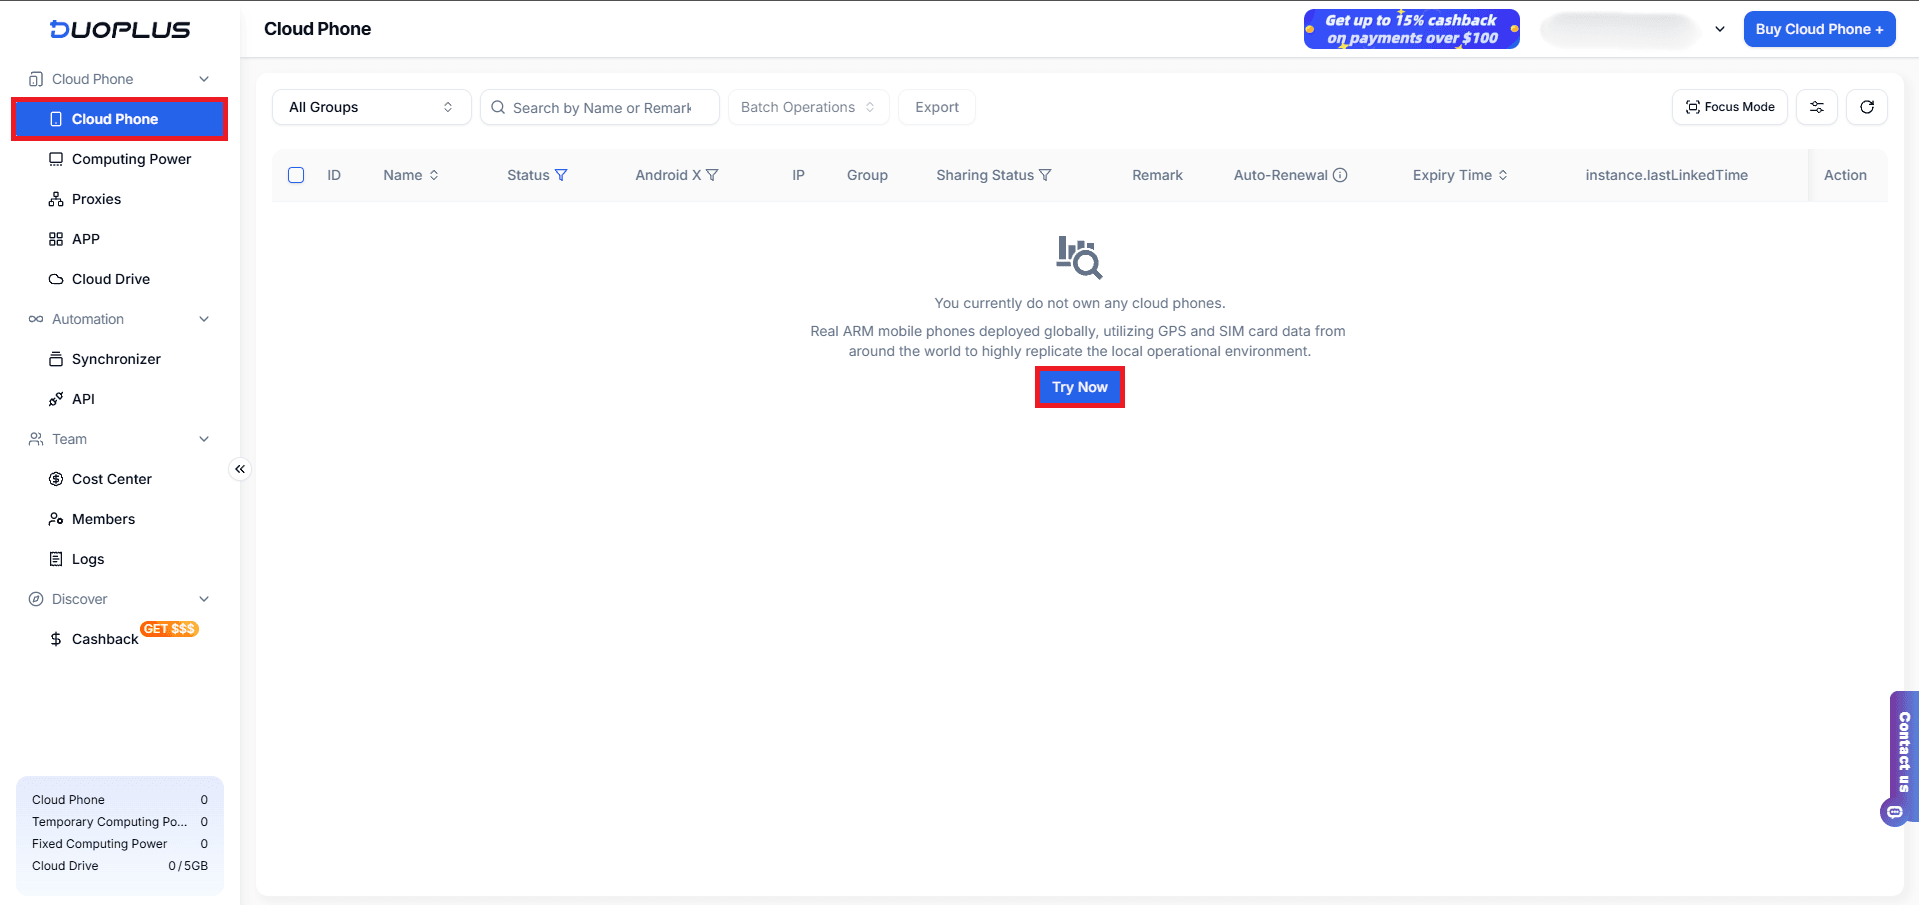
Task: Click the Synchronizer icon in the sidebar
Action: (56, 358)
